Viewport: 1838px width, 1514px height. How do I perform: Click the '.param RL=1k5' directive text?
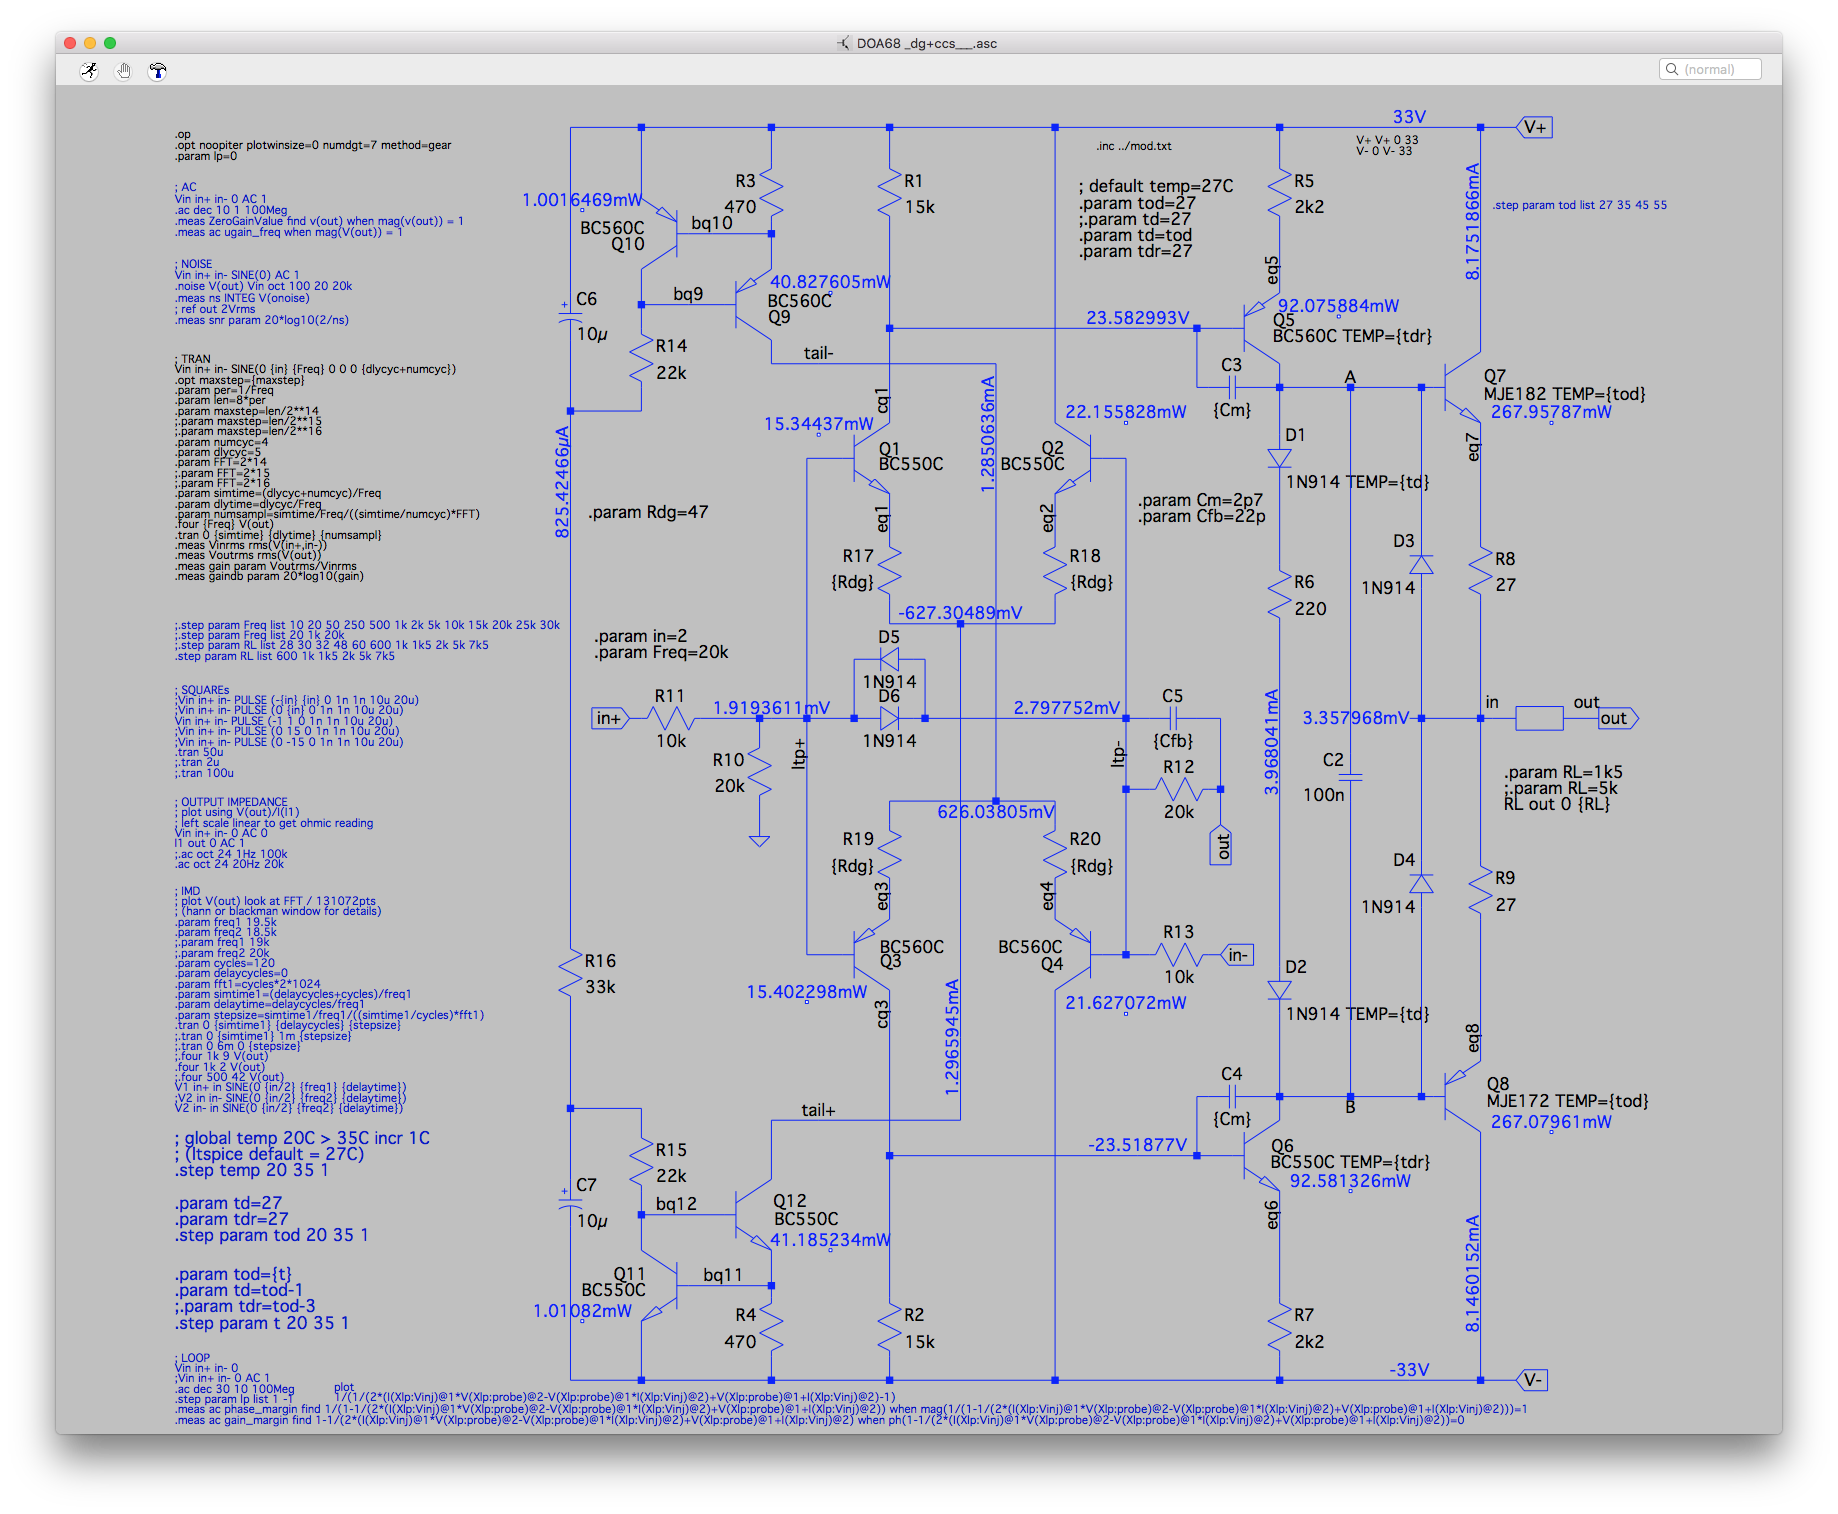point(1563,772)
